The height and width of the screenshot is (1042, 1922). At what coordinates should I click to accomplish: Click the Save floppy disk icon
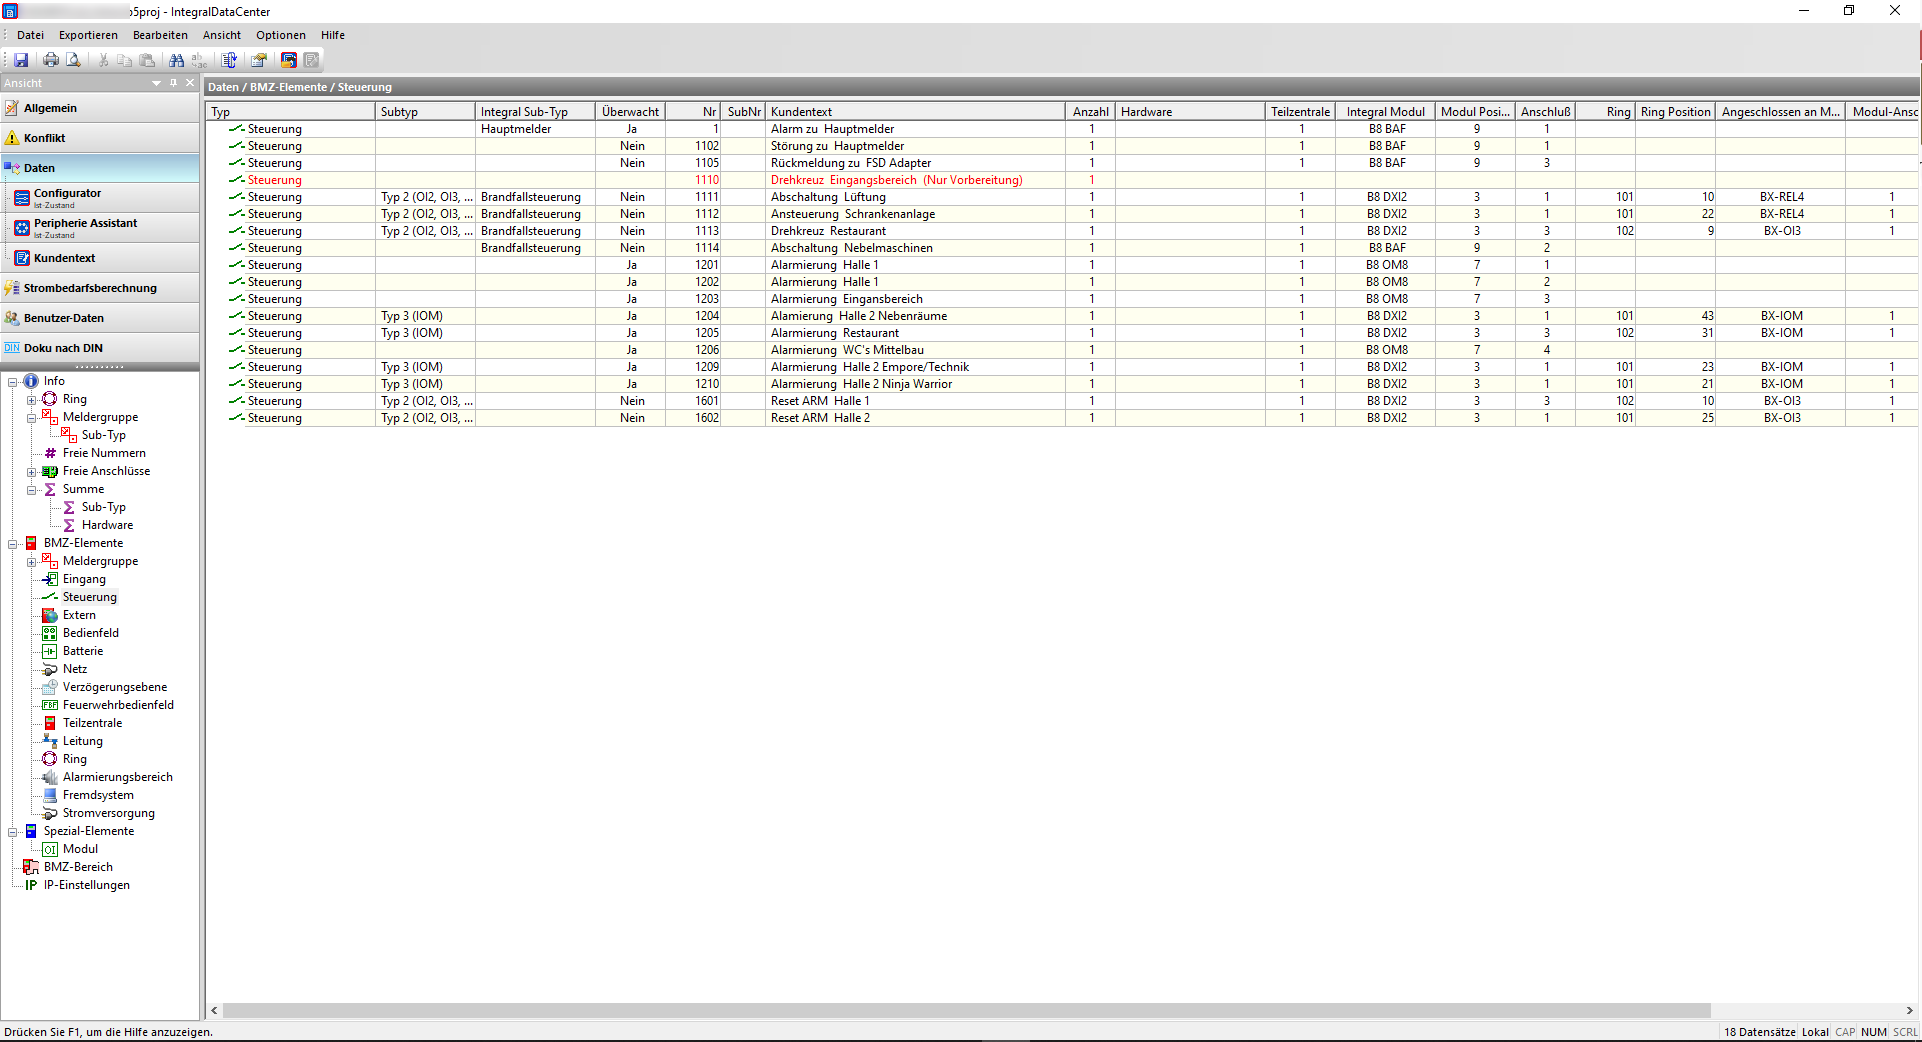(x=21, y=60)
